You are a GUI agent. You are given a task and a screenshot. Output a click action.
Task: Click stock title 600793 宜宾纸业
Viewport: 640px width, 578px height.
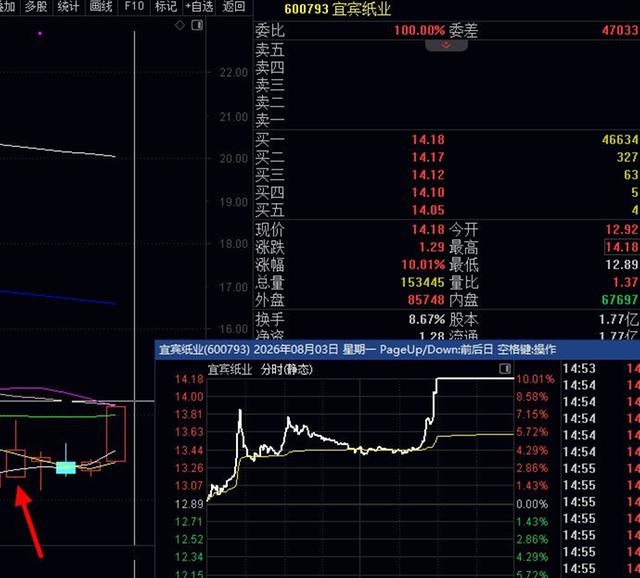coord(338,9)
